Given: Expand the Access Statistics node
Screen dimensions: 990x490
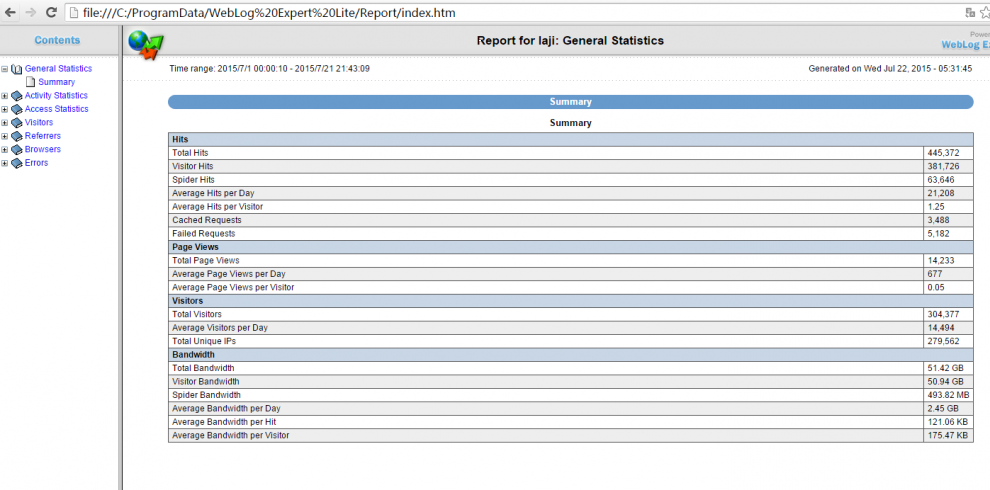Looking at the screenshot, I should click(5, 109).
